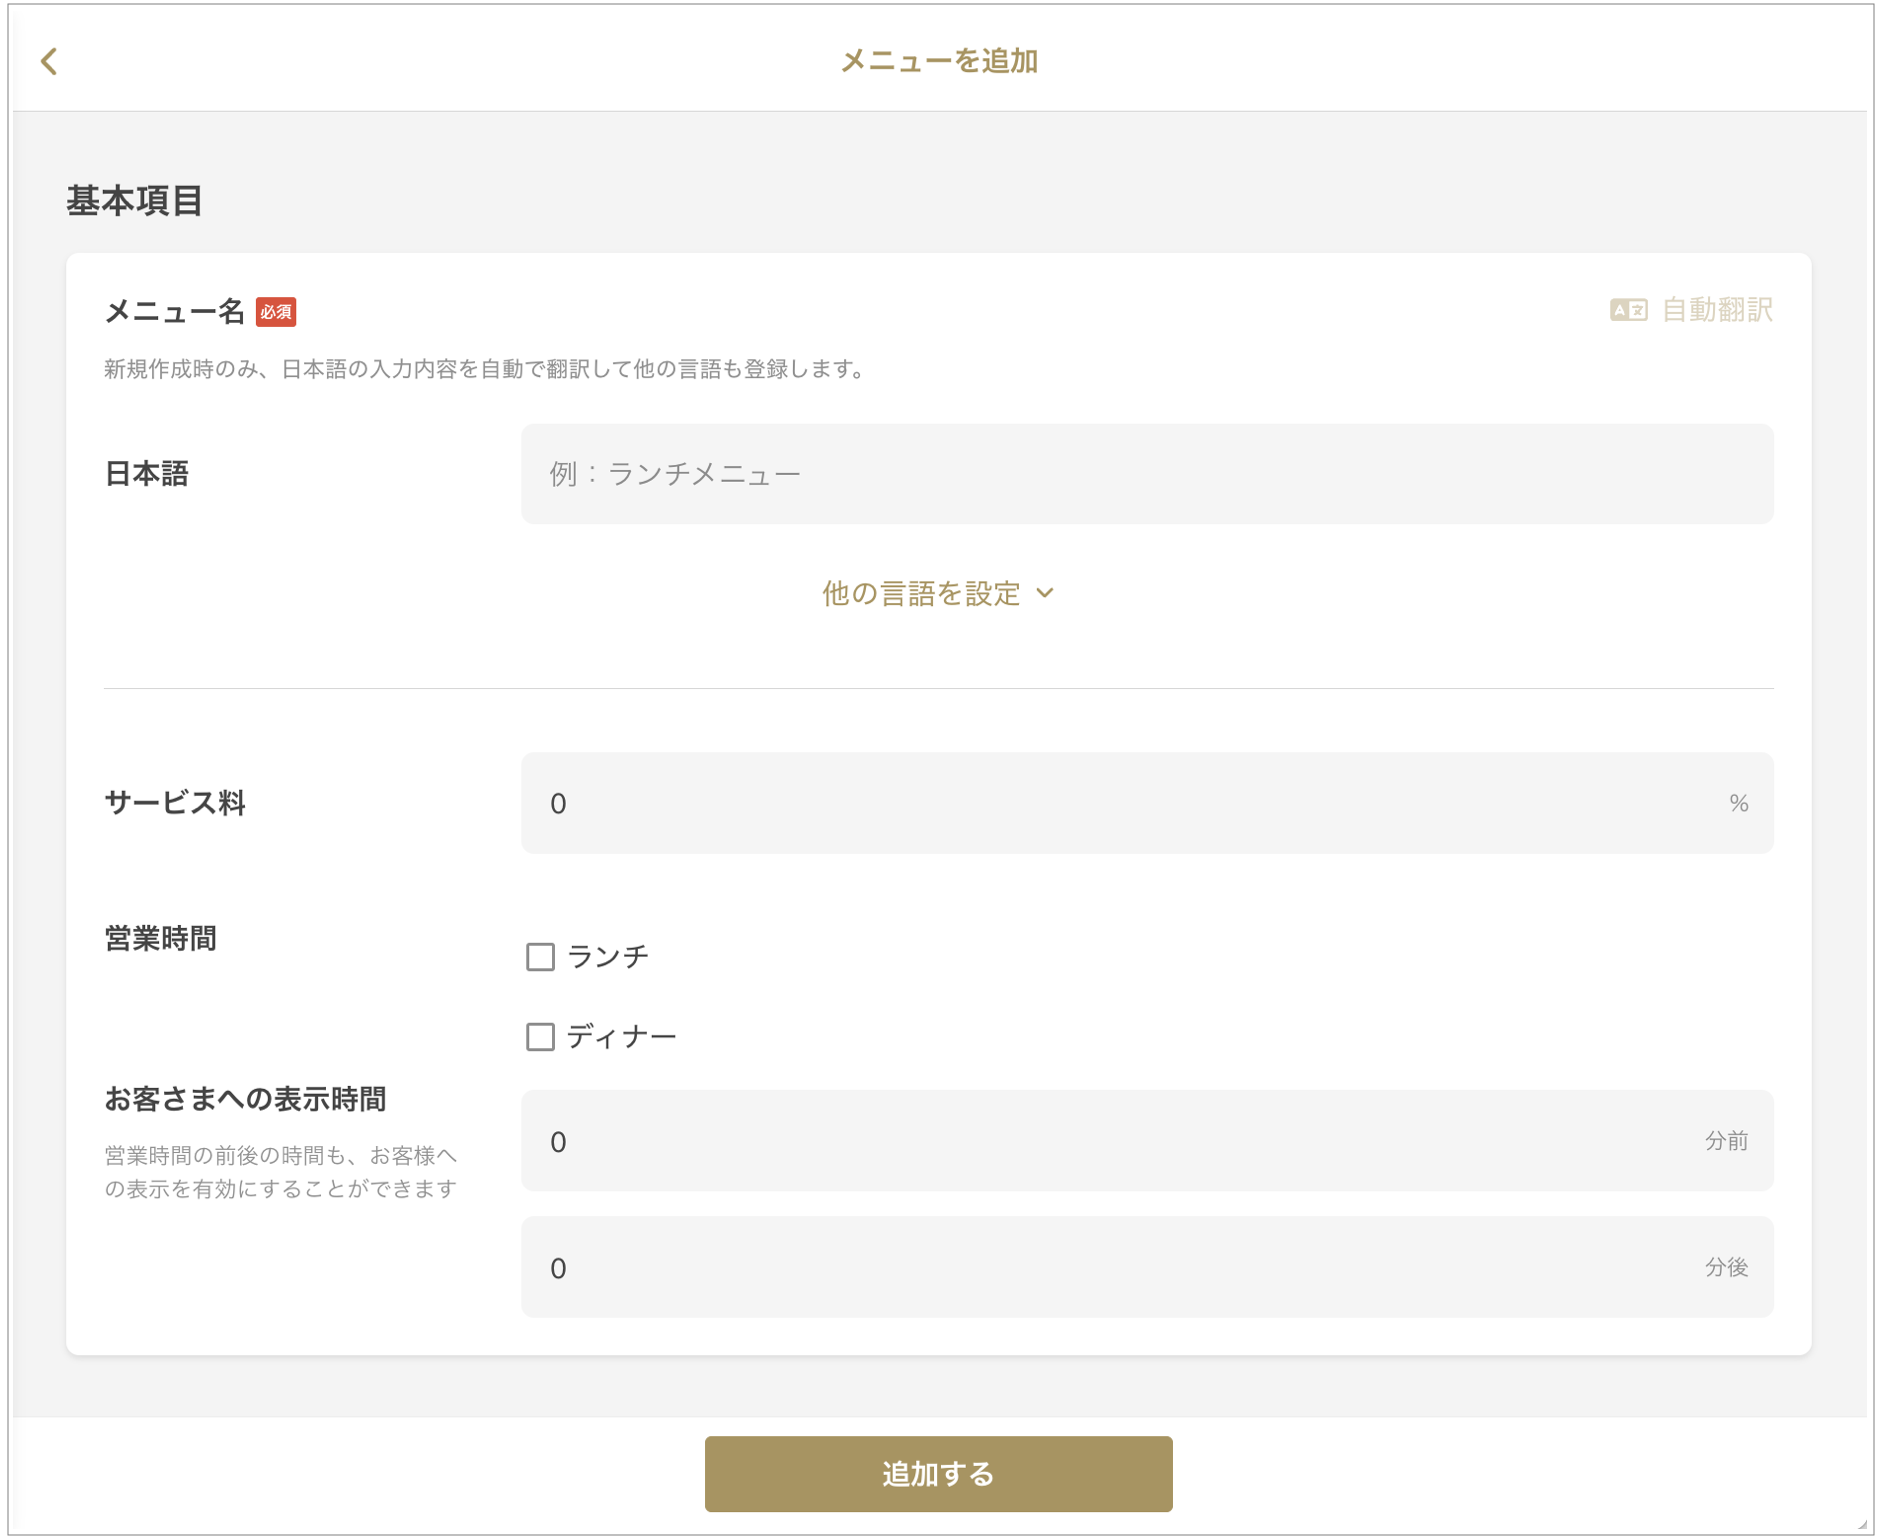Click the 自動翻訳 text label
This screenshot has height=1540, width=1880.
click(x=1716, y=310)
